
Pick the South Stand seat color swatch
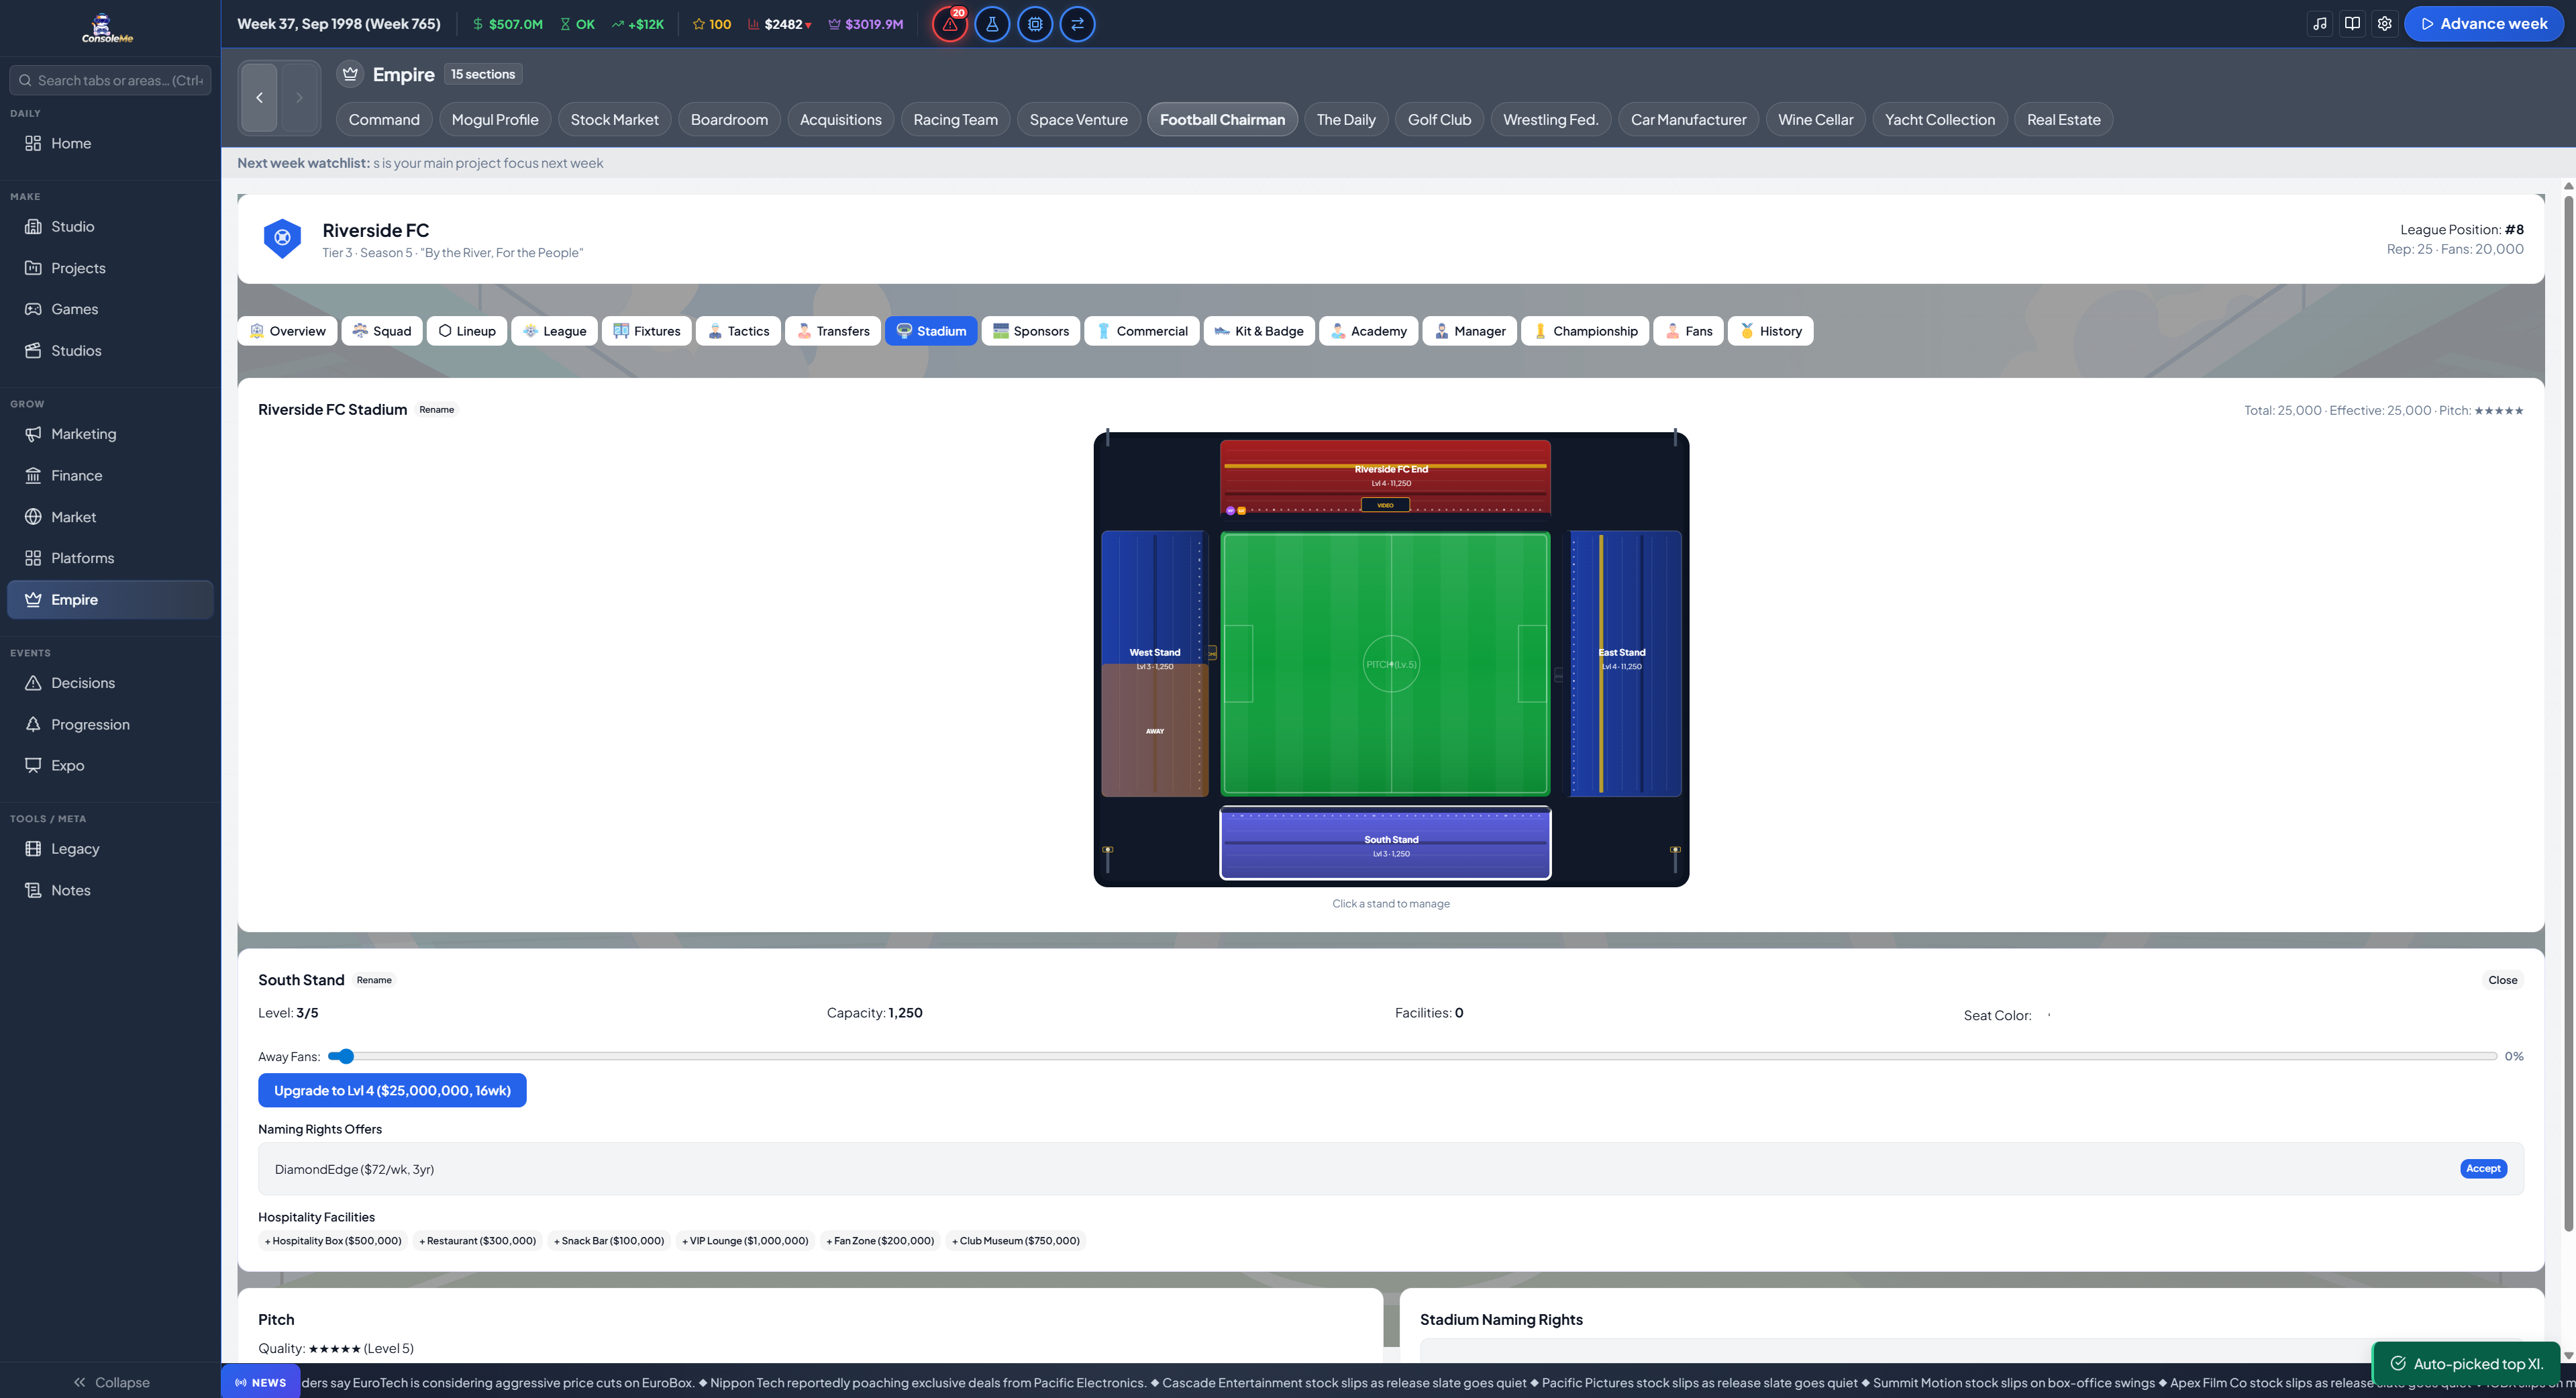pos(2049,1015)
